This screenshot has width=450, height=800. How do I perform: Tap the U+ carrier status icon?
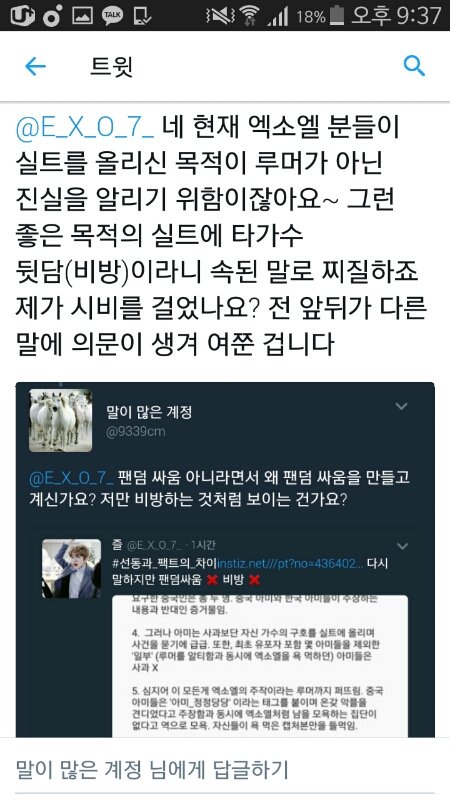point(22,15)
